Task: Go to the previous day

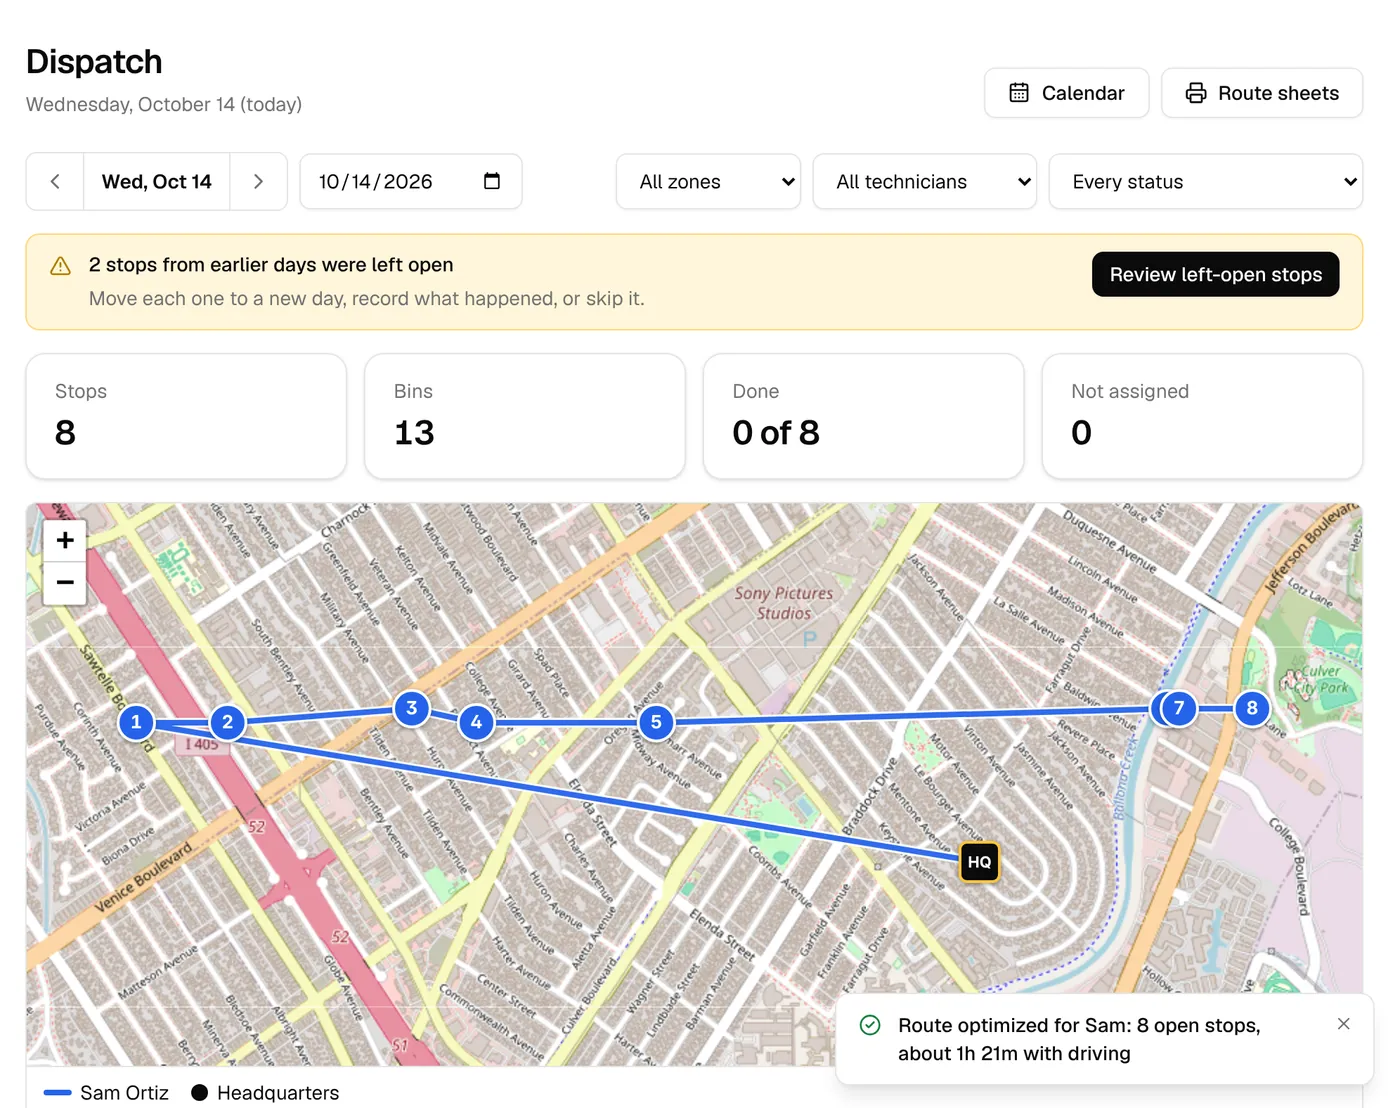Action: pyautogui.click(x=55, y=181)
